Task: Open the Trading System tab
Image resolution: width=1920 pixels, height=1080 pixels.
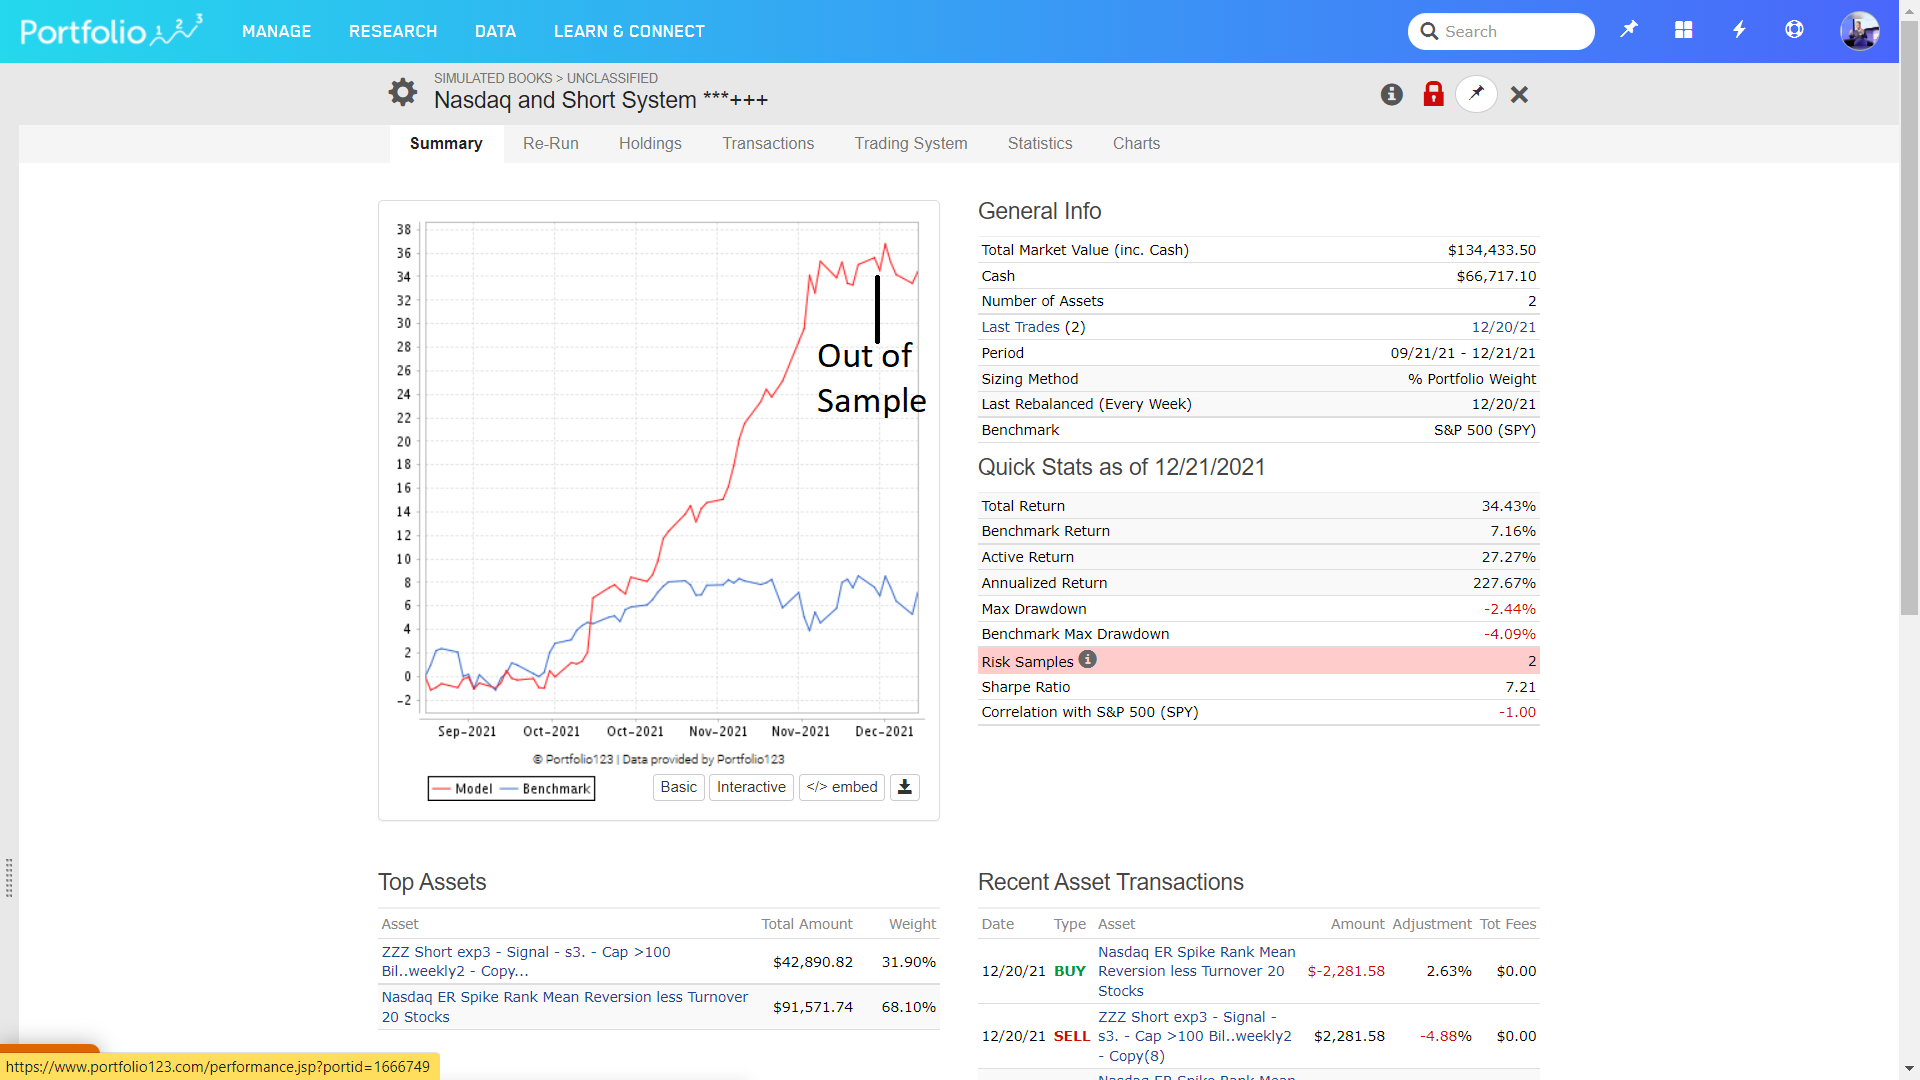Action: click(910, 143)
